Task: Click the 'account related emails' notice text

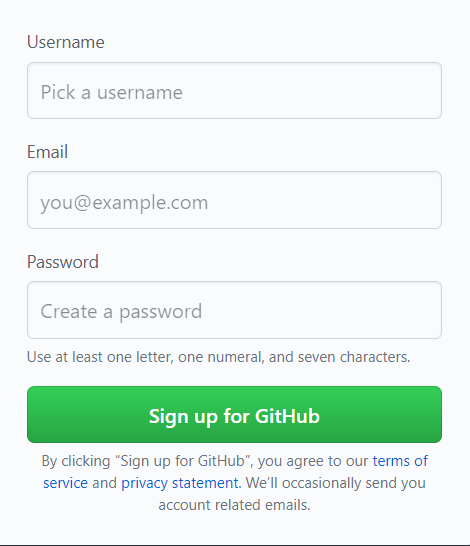Action: pos(234,505)
